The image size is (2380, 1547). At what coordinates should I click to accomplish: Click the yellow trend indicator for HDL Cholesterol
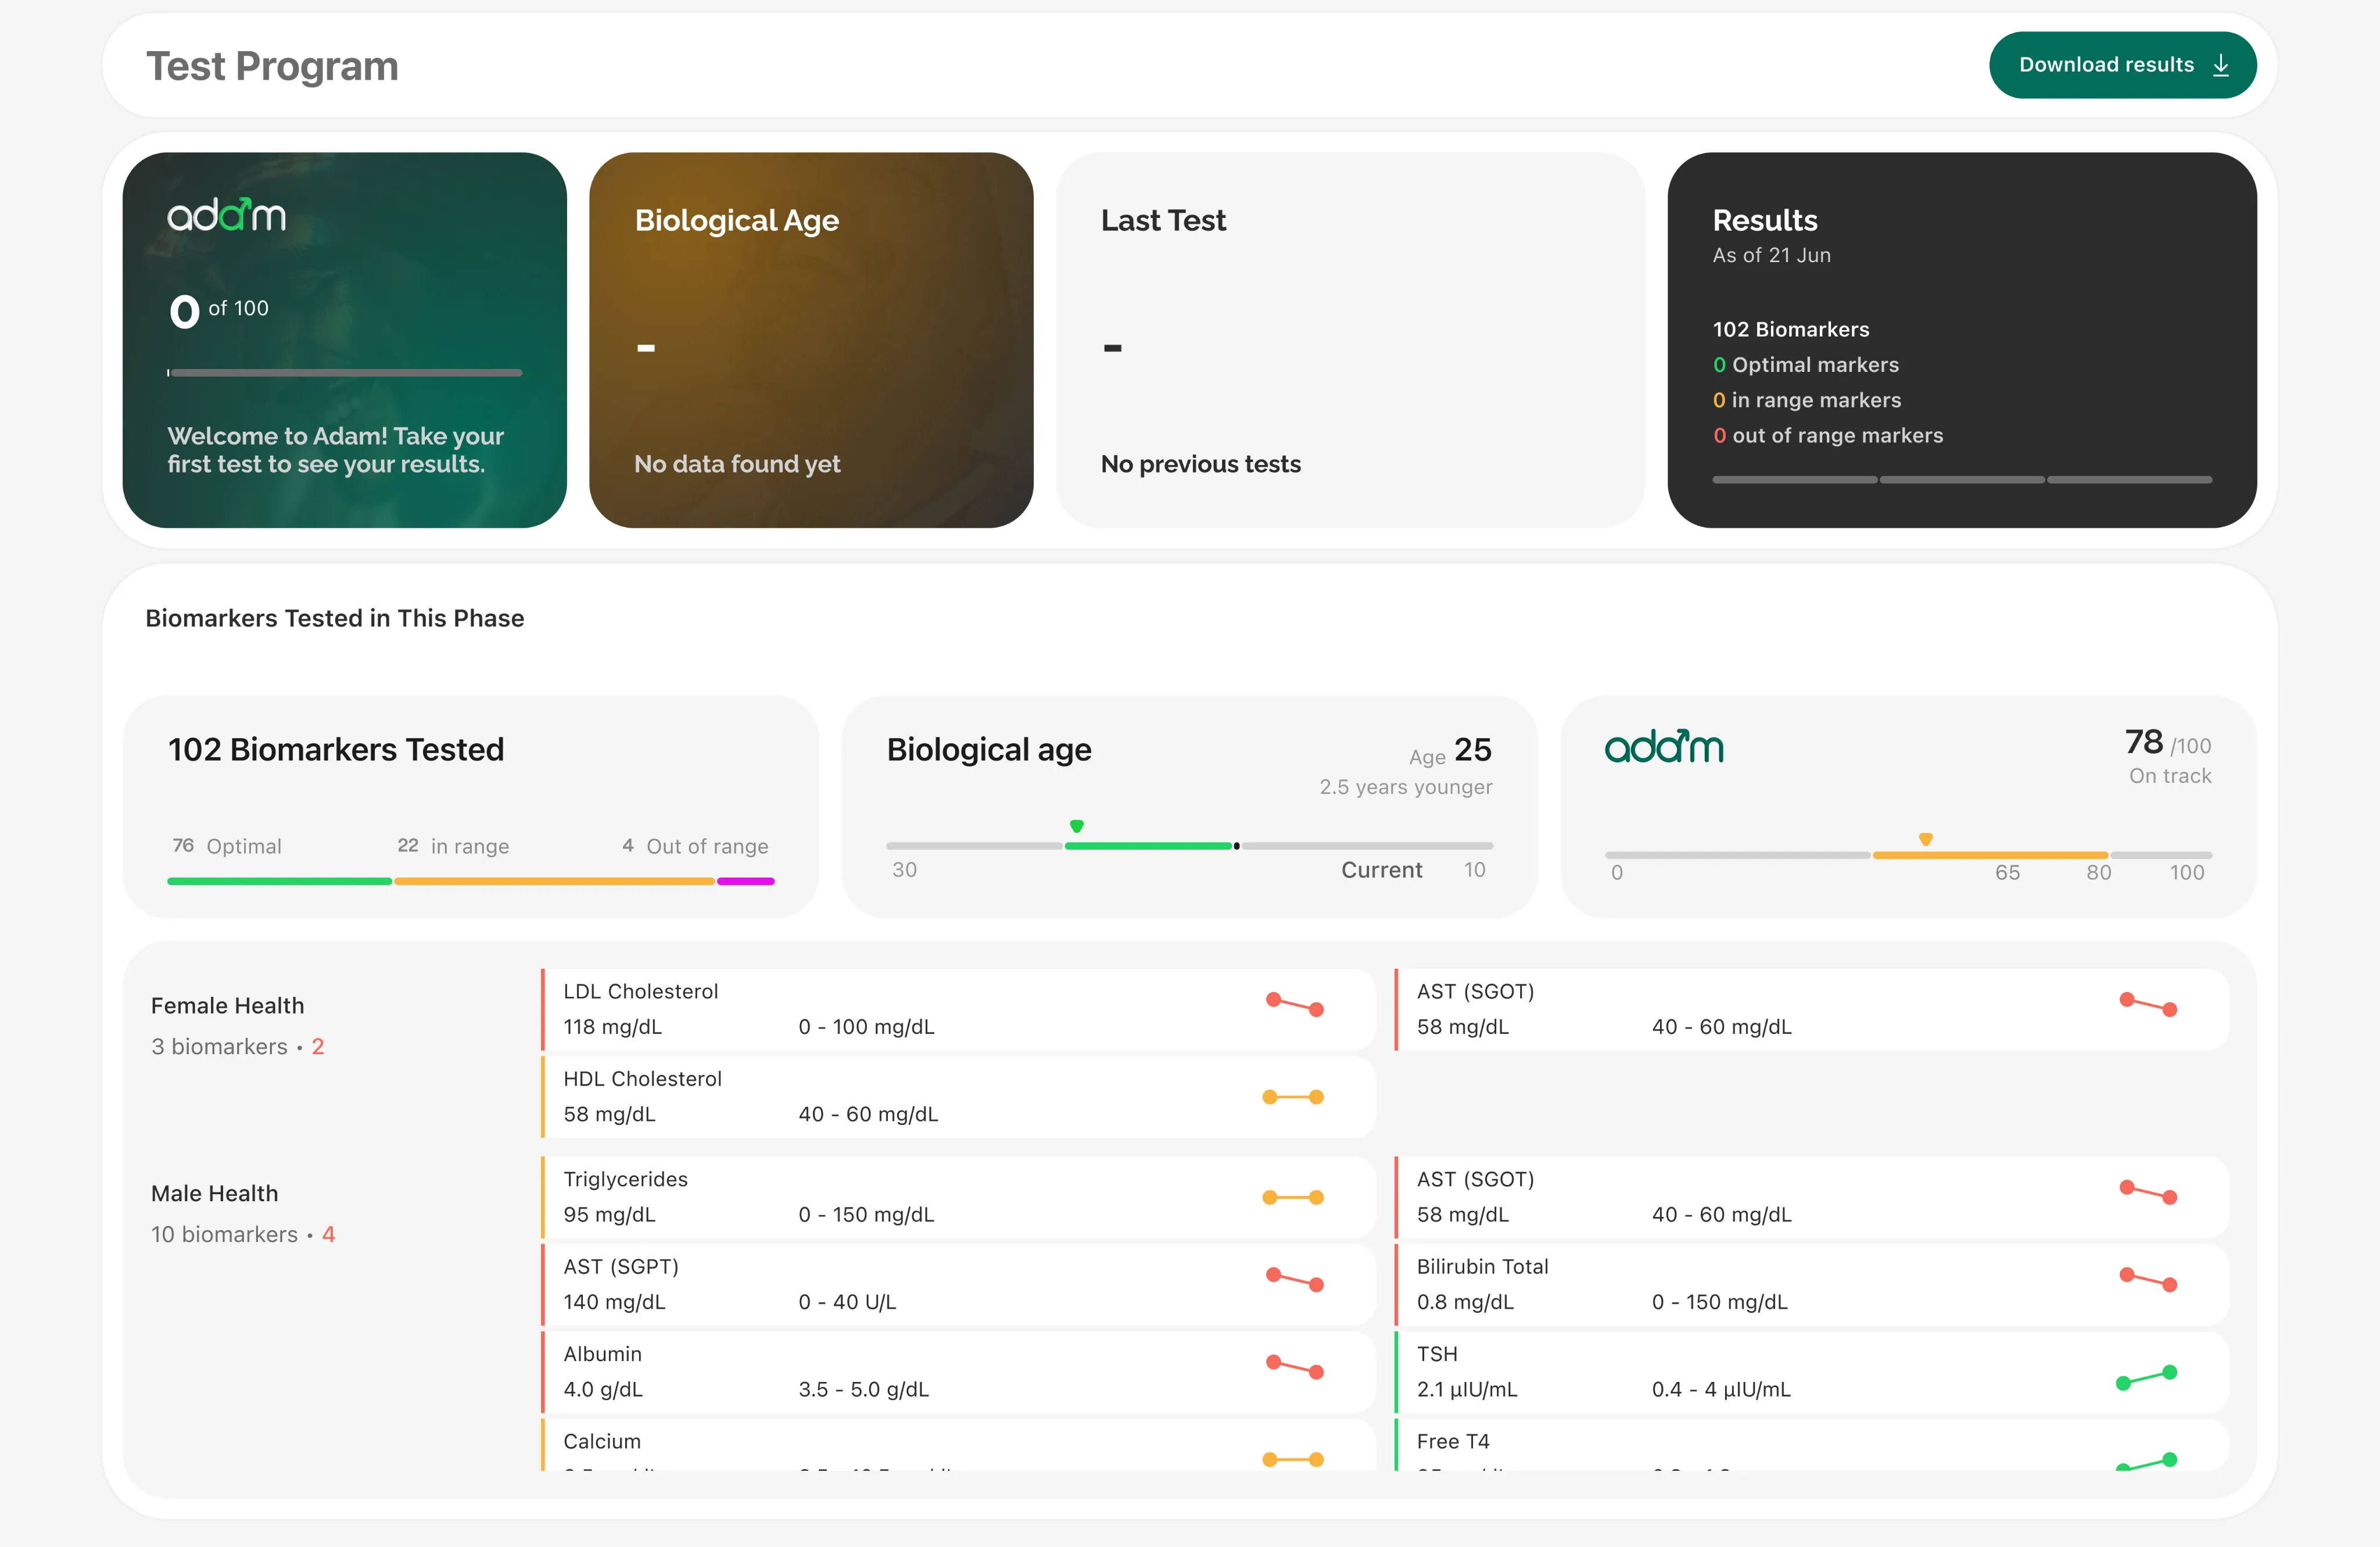coord(1295,1096)
